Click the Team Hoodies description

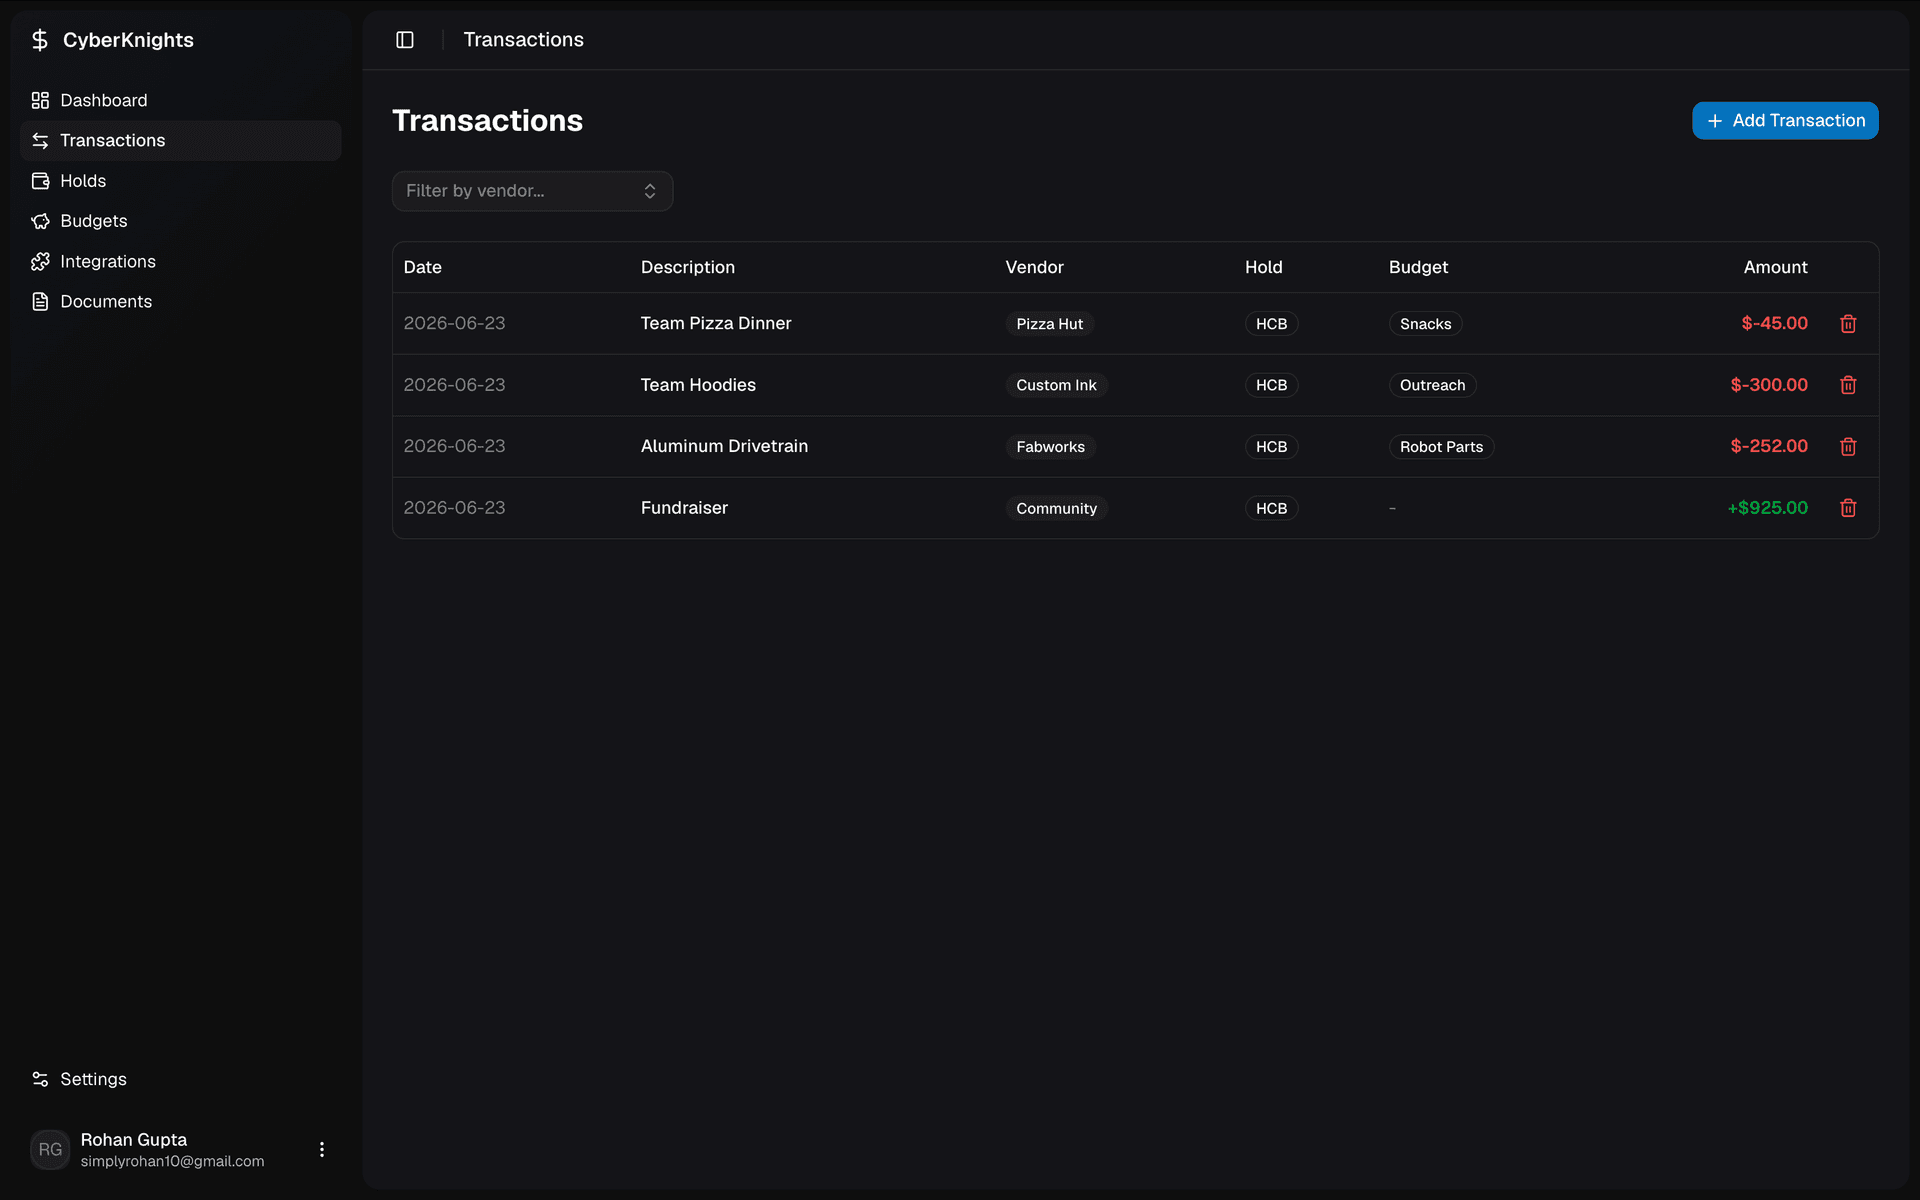click(698, 385)
